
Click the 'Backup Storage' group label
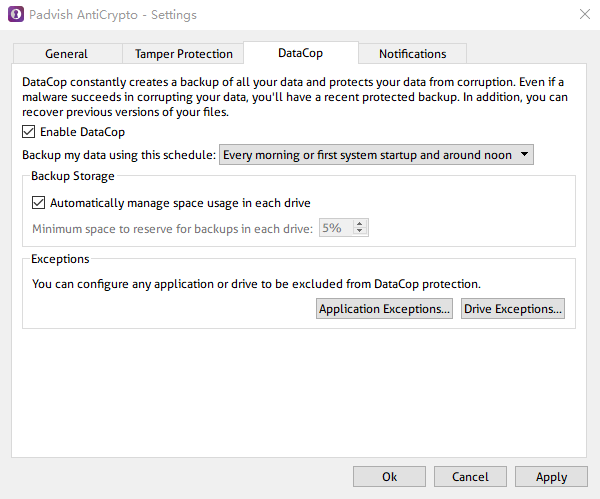[x=73, y=176]
